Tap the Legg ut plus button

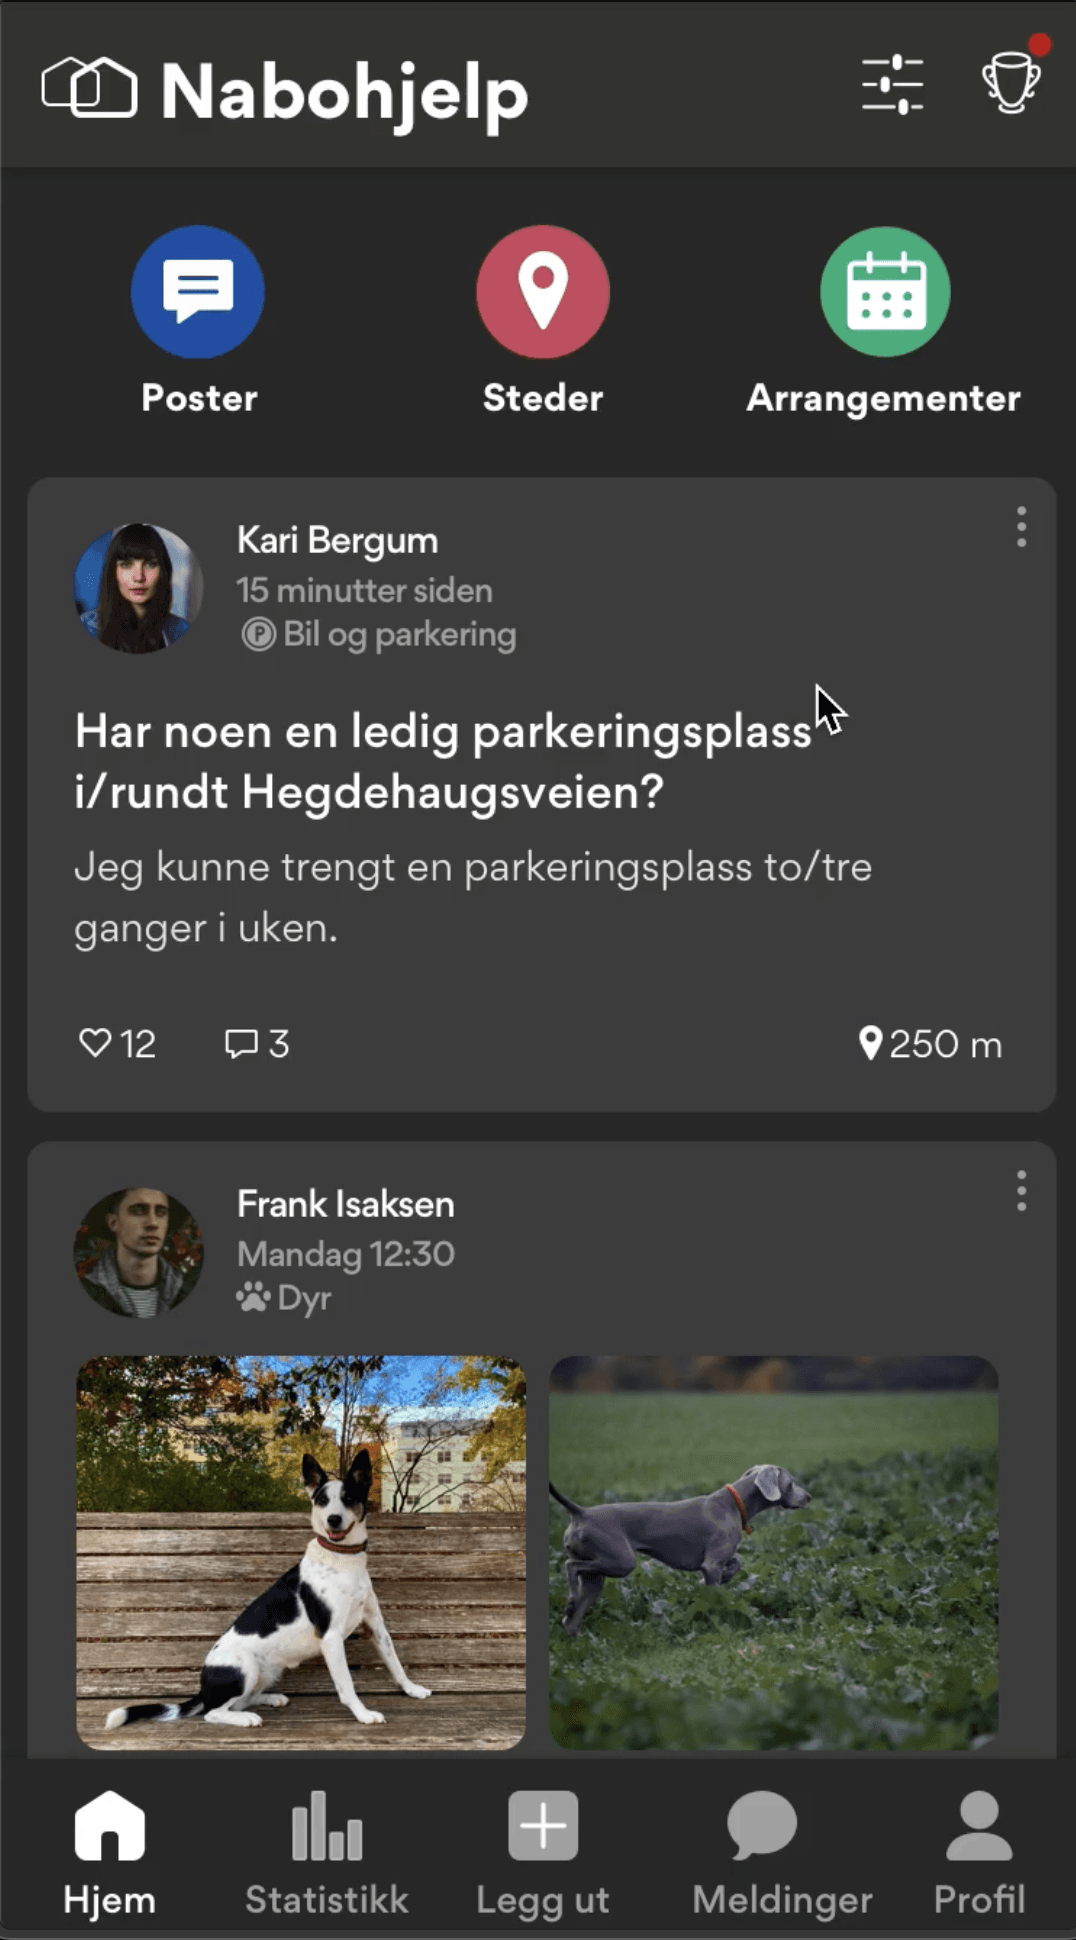click(542, 1828)
